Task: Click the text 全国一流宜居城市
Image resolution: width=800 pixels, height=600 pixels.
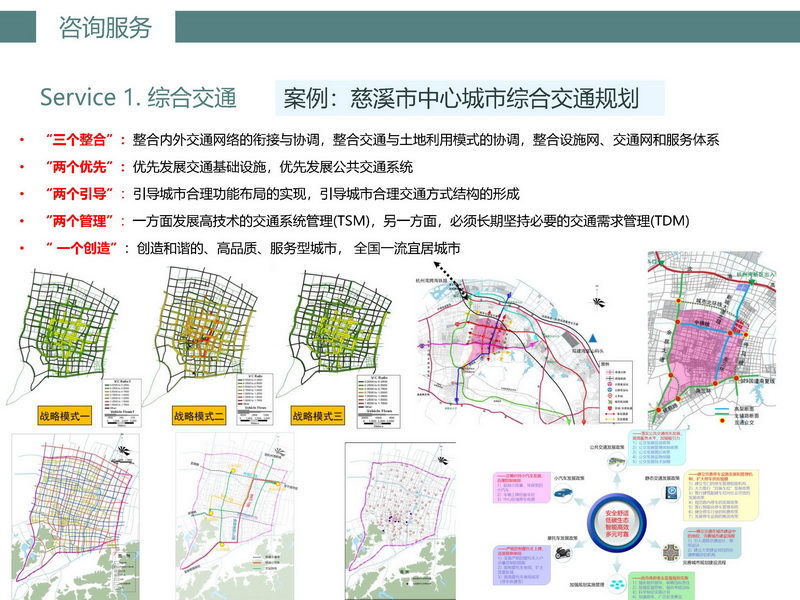Action: pyautogui.click(x=407, y=248)
